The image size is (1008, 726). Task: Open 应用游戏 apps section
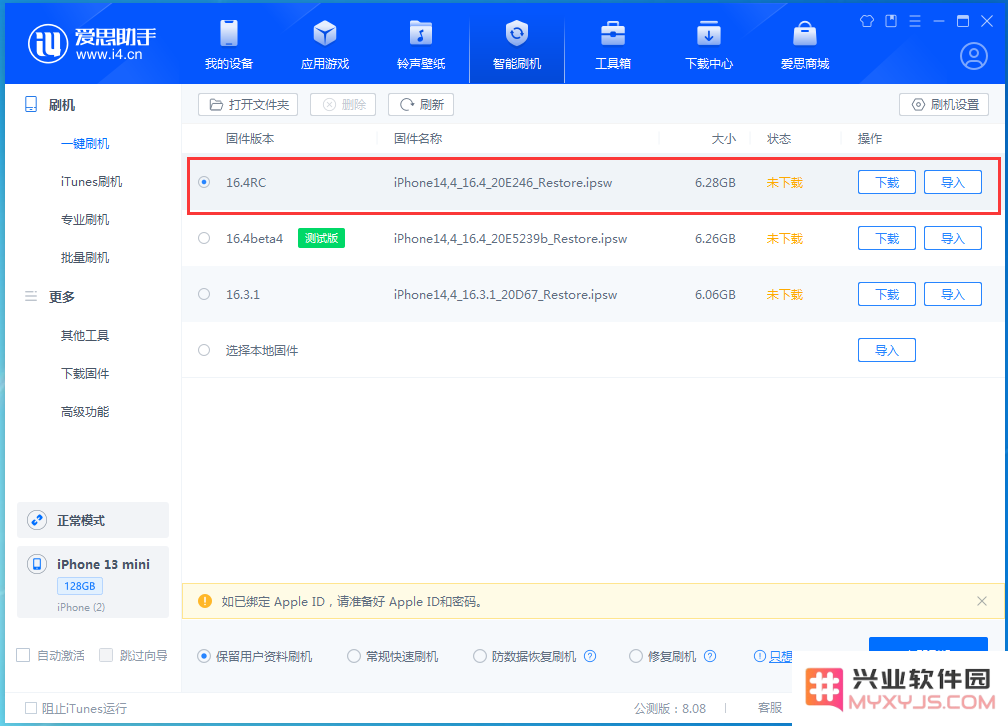click(x=325, y=45)
